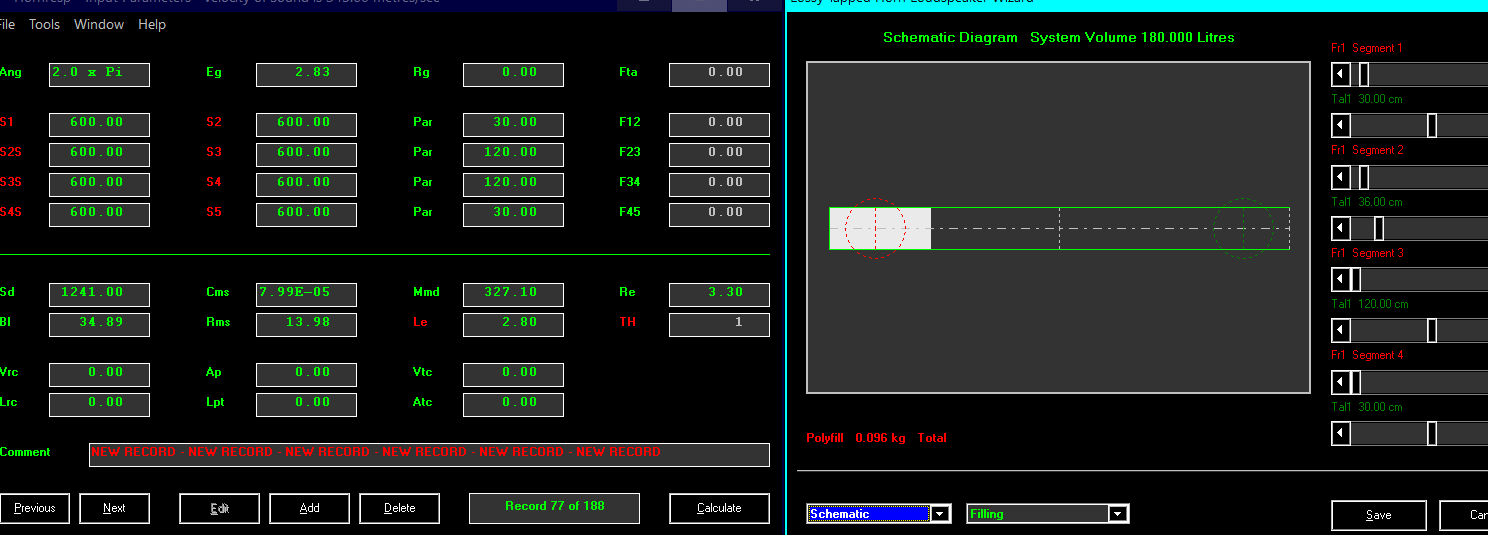1488x535 pixels.
Task: Click the Calculate button
Action: point(720,508)
